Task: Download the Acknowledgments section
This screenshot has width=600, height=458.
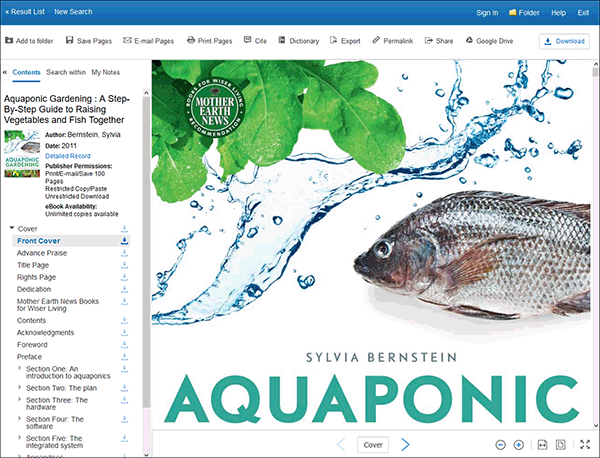Action: pos(124,332)
